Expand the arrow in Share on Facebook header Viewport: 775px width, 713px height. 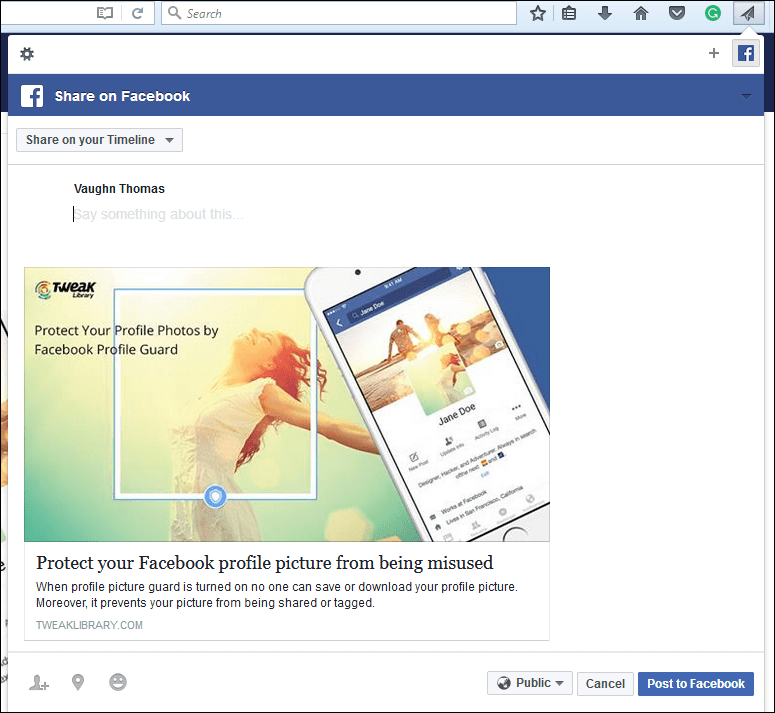[746, 96]
